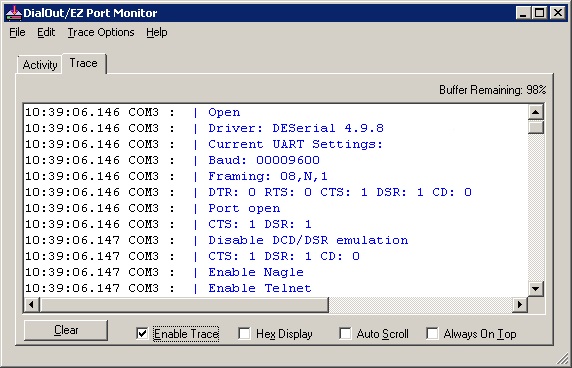Open the Trace Options menu

(x=101, y=32)
